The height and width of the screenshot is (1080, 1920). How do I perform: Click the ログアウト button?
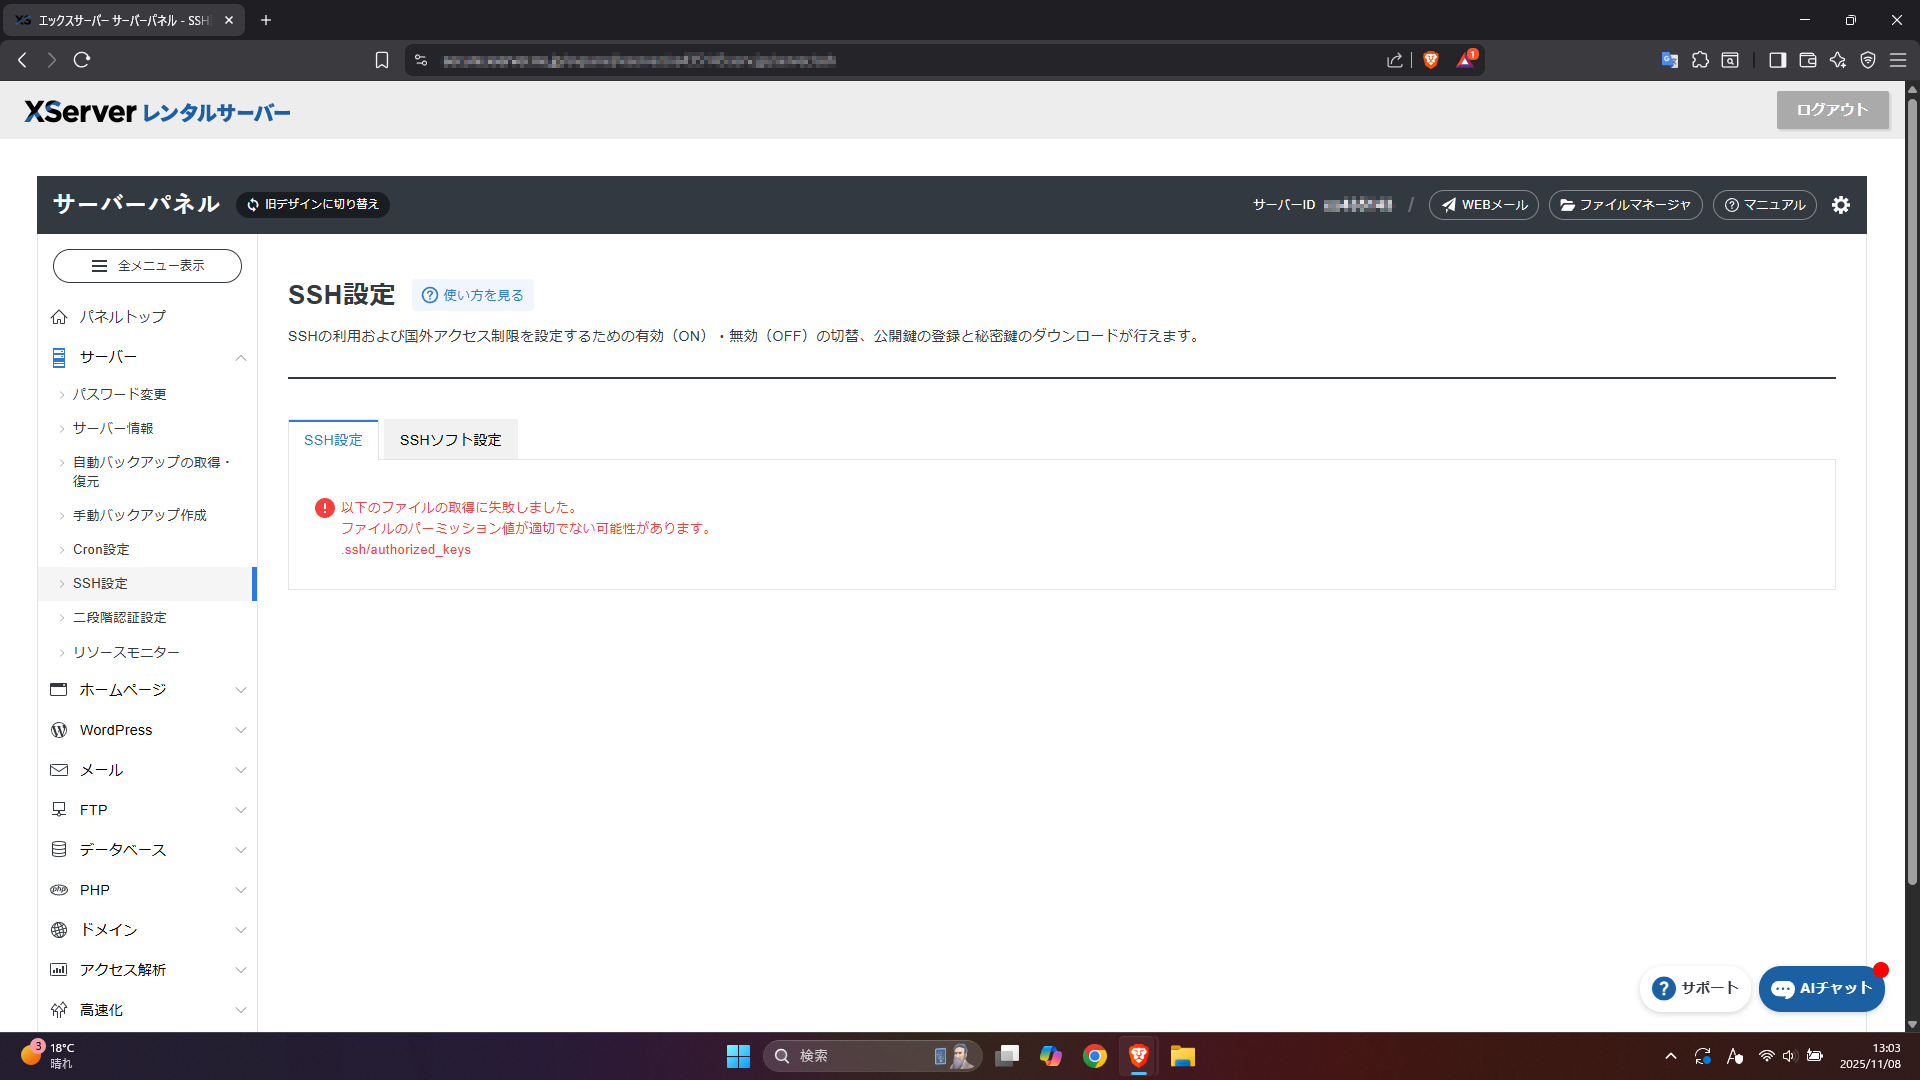[x=1832, y=110]
